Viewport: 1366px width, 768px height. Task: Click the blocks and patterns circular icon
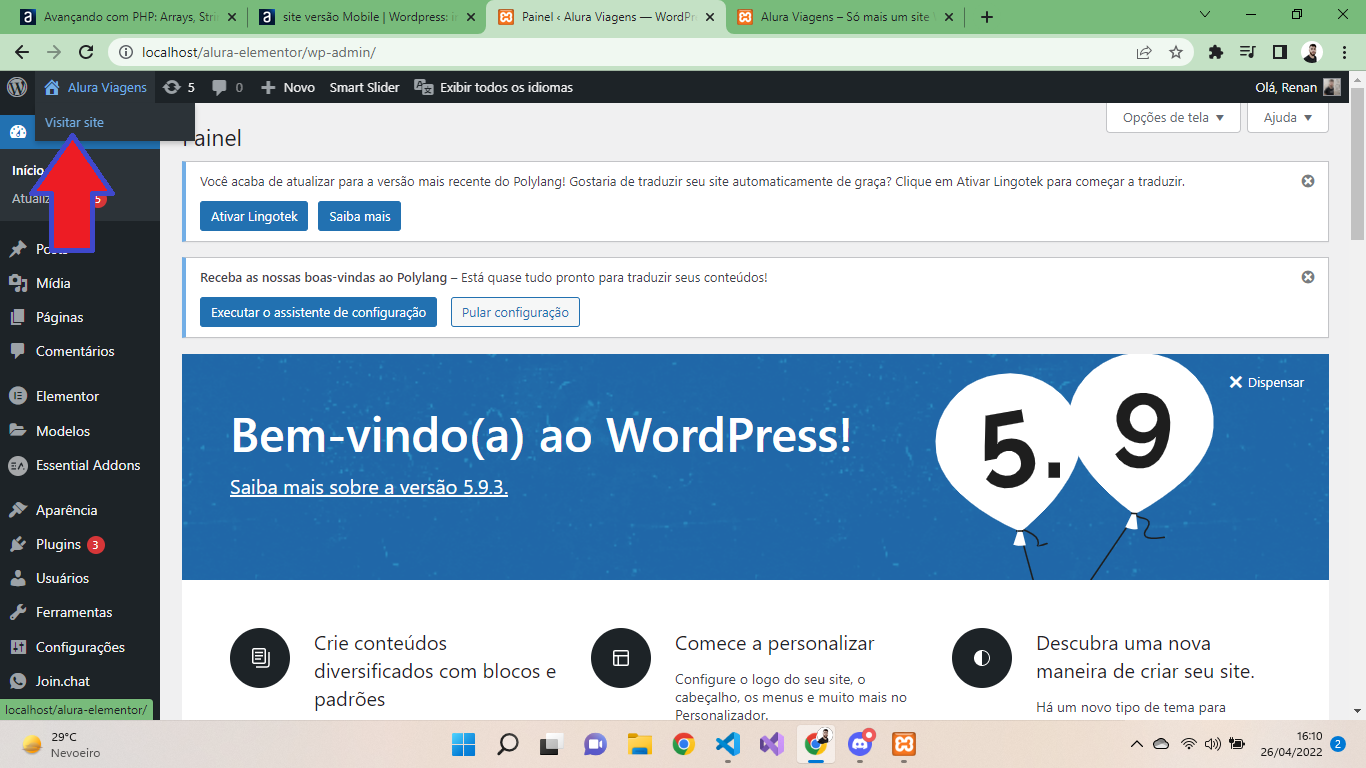[x=260, y=658]
